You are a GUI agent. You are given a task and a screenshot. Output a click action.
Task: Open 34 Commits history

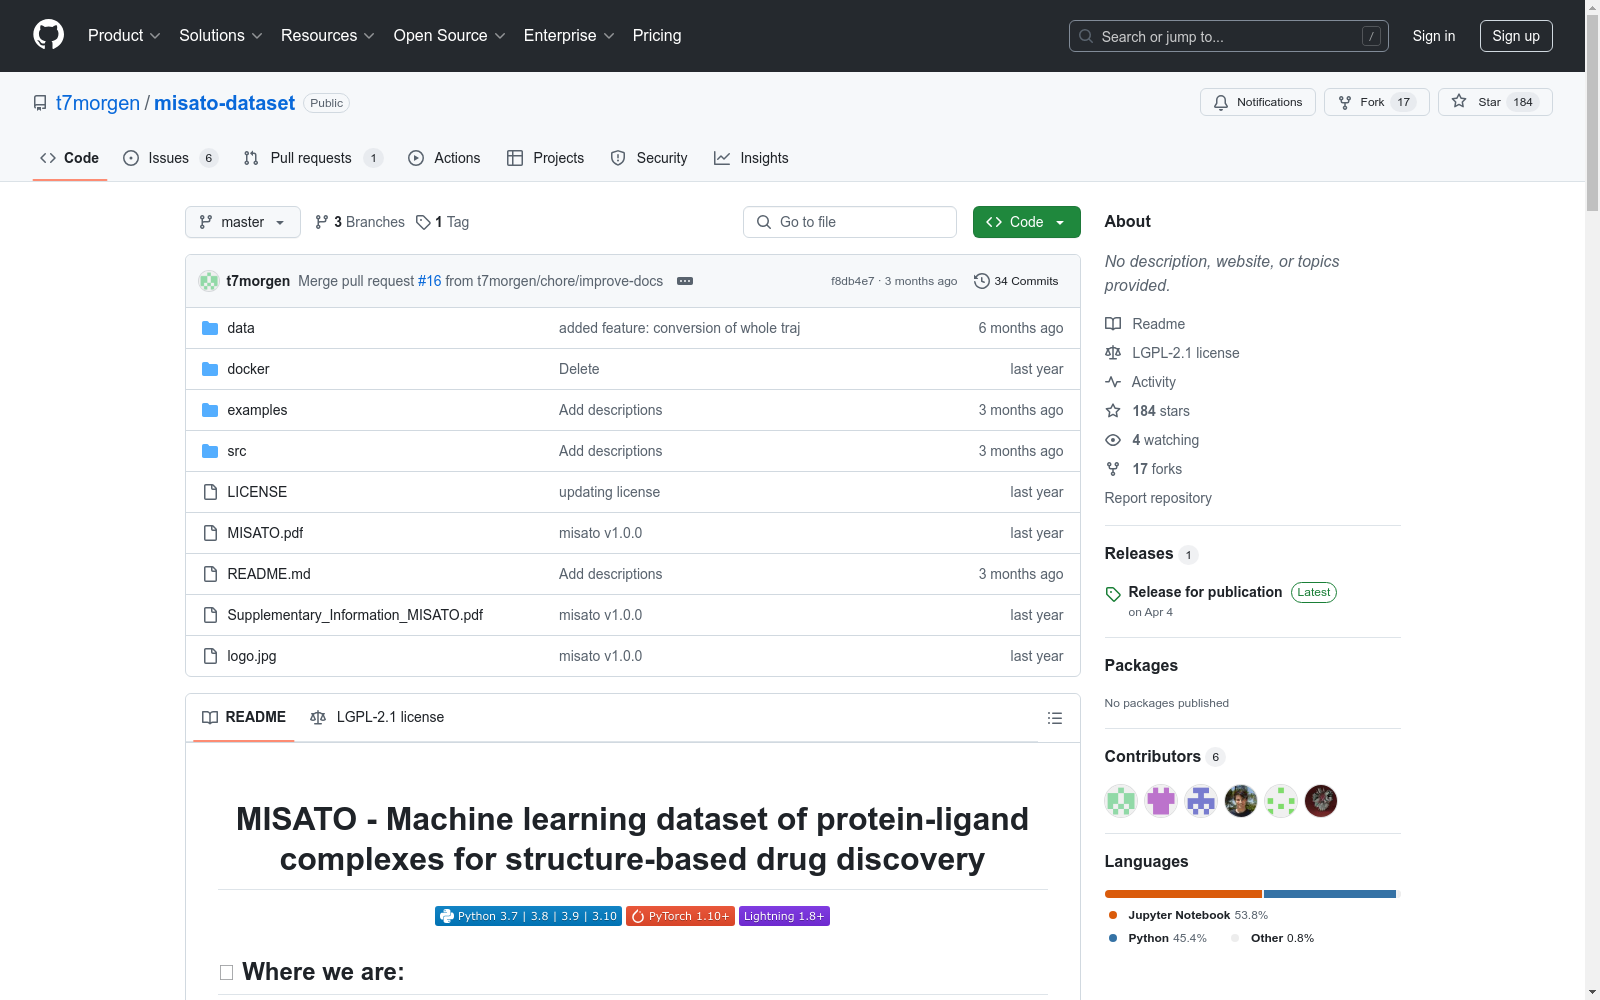click(x=1016, y=281)
